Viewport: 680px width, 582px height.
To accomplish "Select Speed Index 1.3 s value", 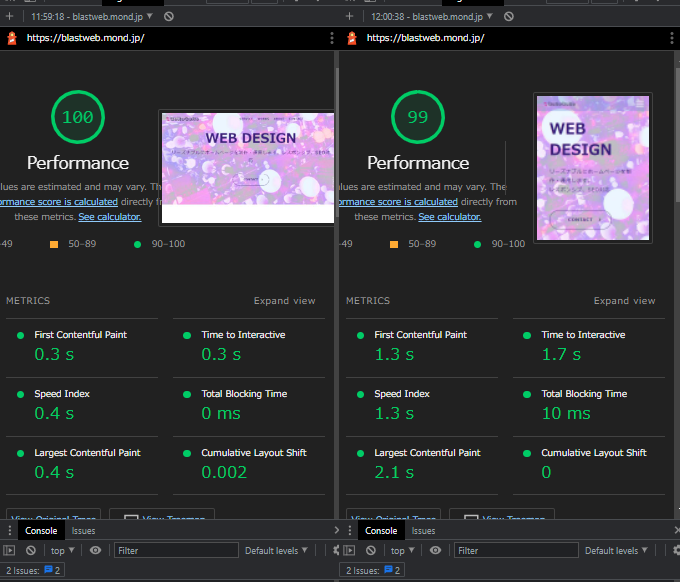I will (394, 413).
